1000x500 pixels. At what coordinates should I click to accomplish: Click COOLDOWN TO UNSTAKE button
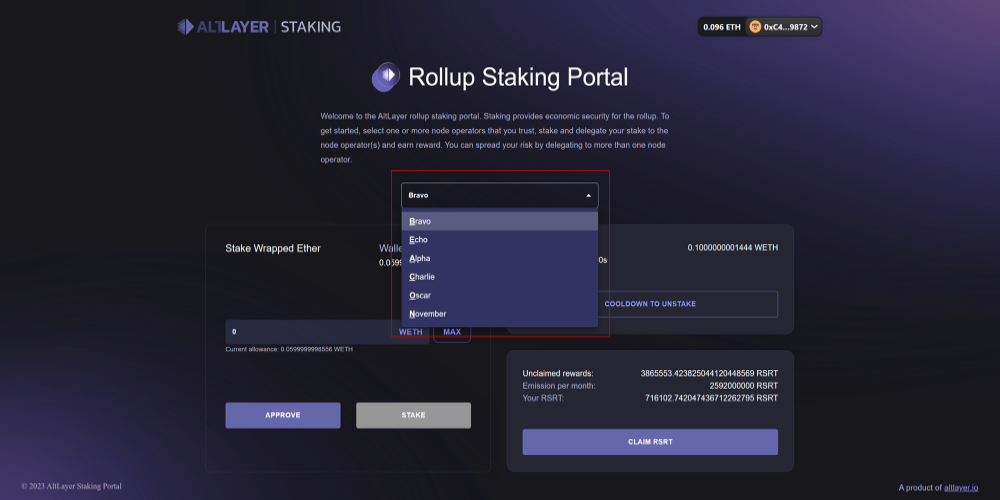650,304
